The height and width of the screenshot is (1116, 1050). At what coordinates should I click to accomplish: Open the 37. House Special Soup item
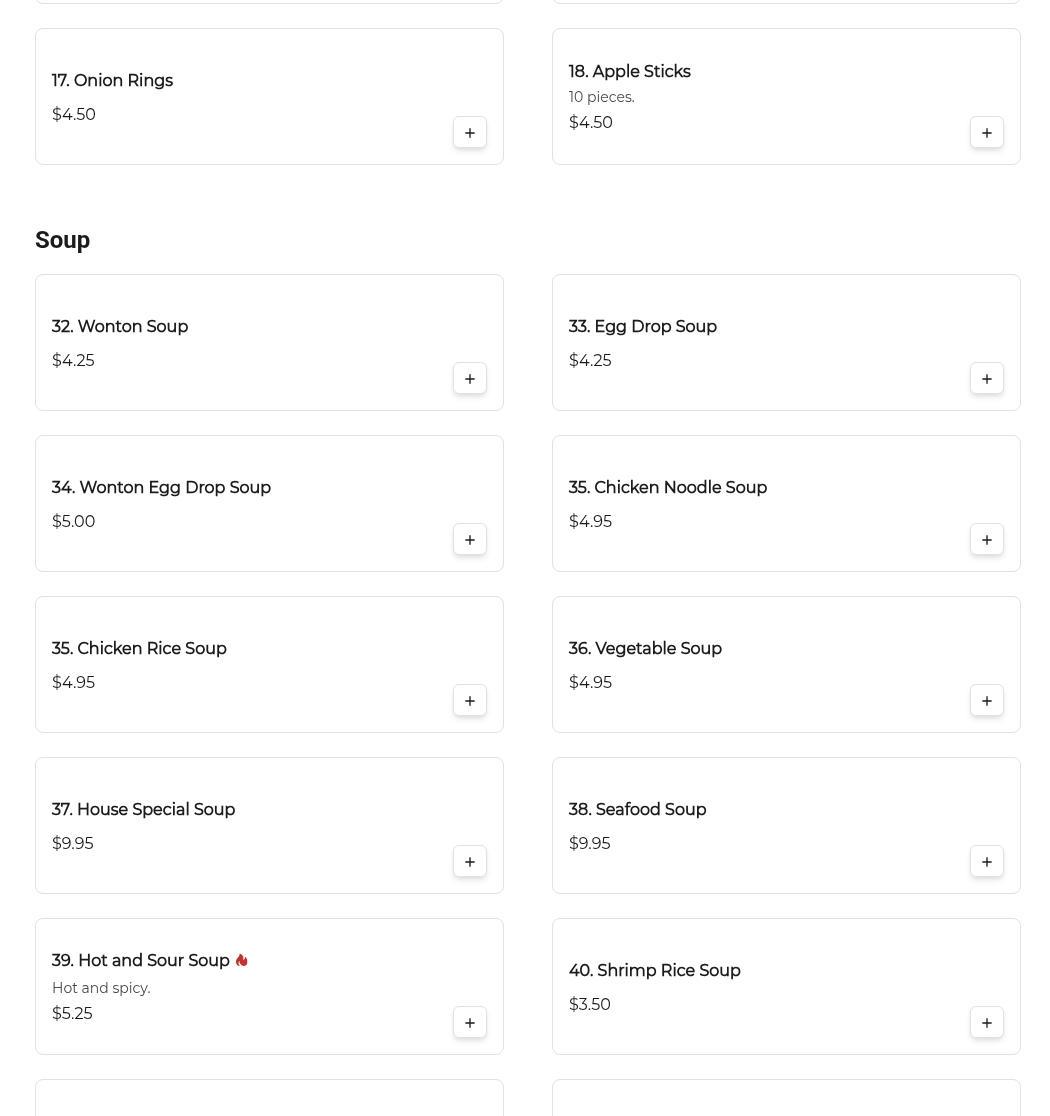[x=143, y=810]
